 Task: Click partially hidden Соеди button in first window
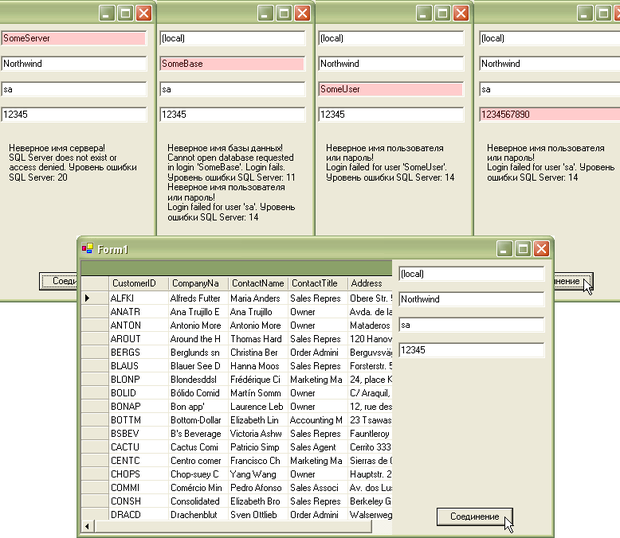(59, 281)
